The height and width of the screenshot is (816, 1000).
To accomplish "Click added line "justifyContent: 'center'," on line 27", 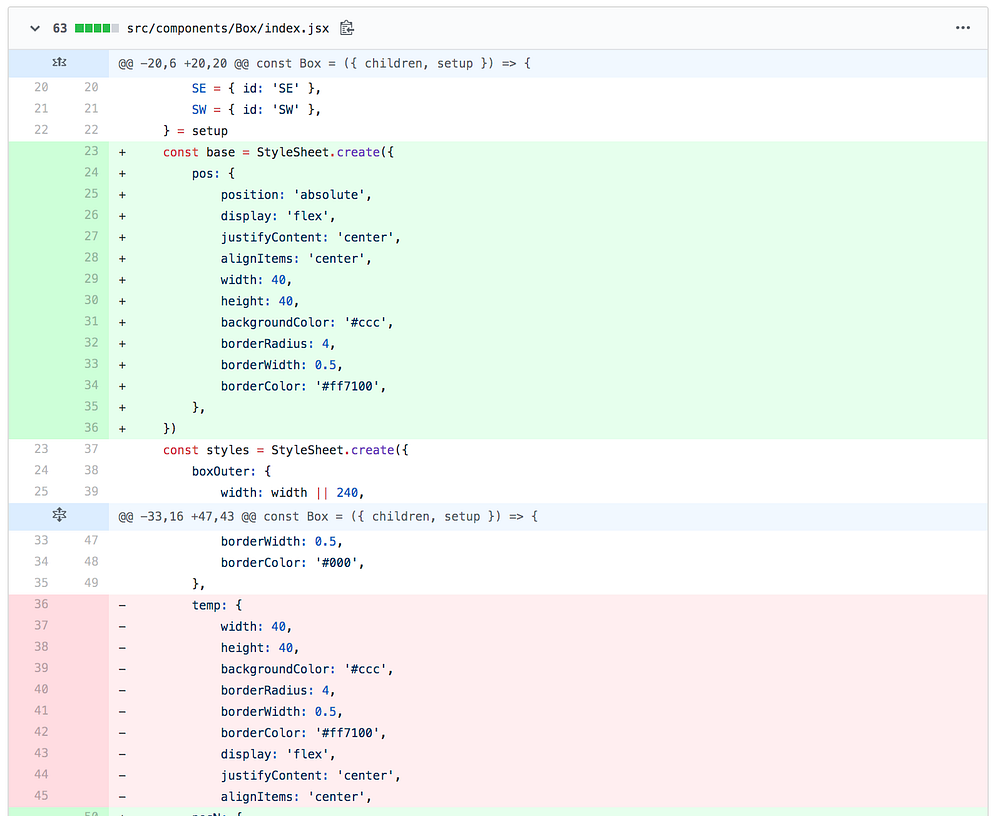I will click(x=311, y=237).
